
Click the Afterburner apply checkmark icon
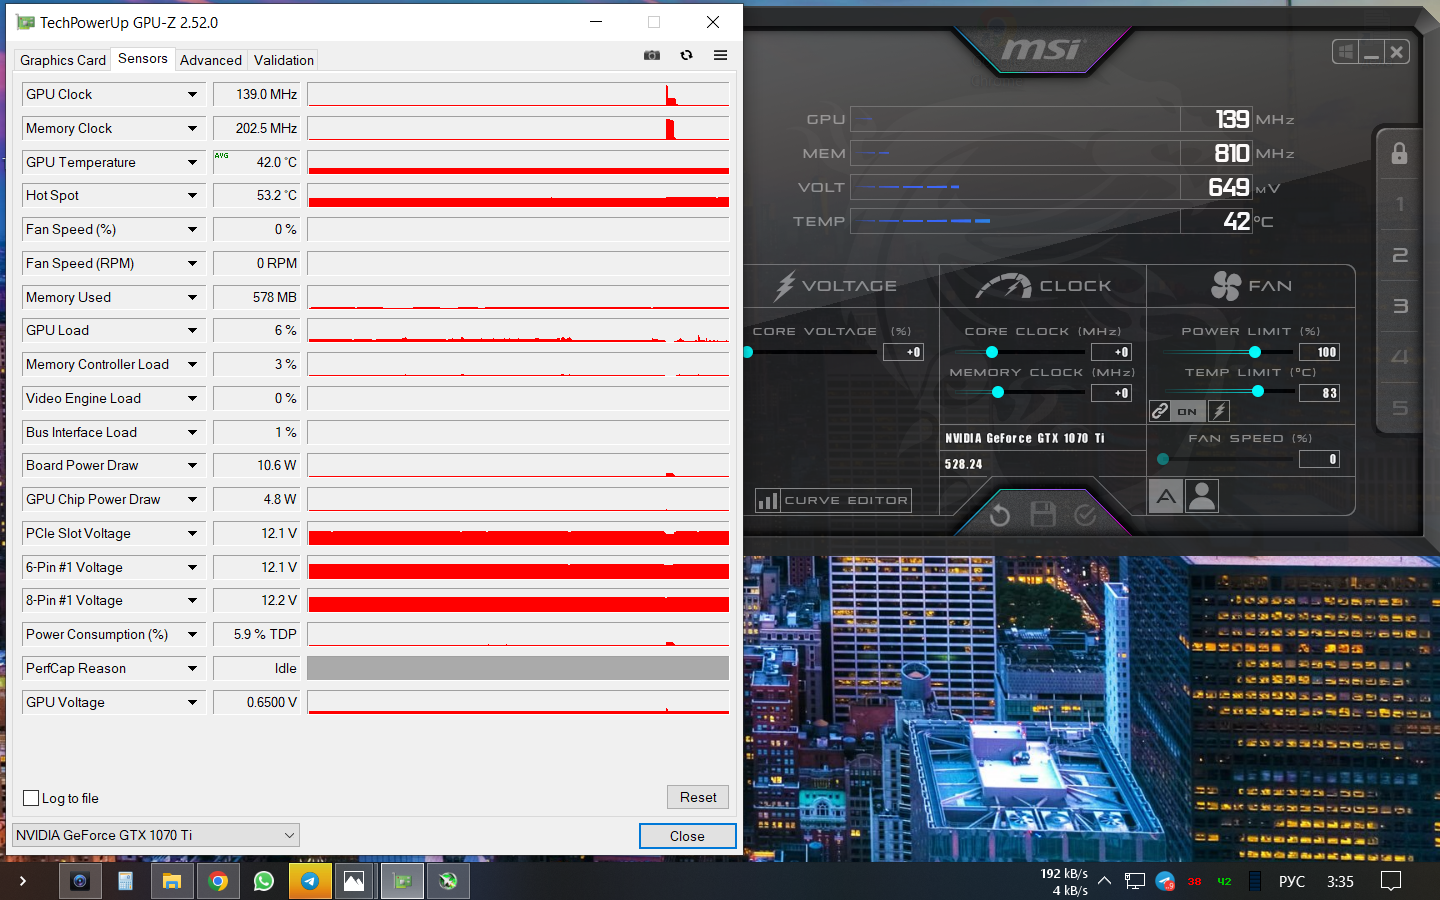point(1085,515)
